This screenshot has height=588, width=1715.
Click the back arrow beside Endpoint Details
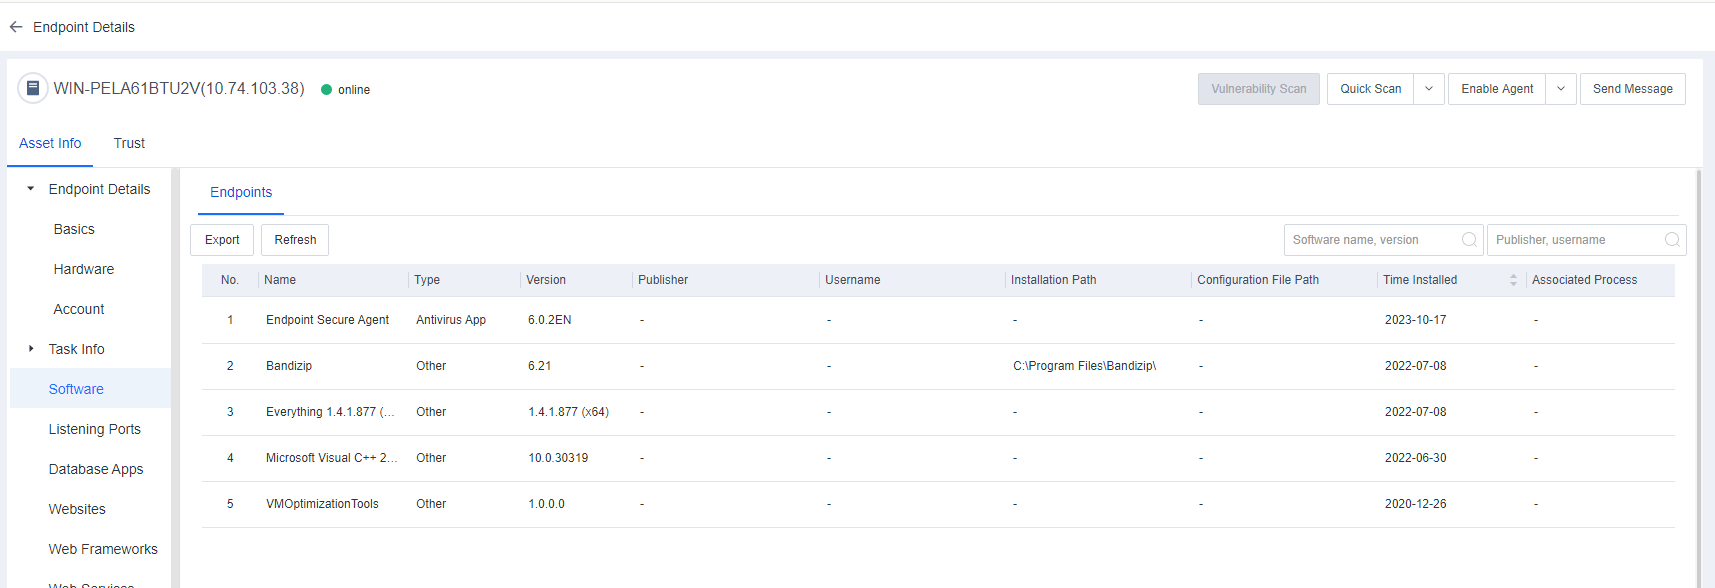(x=16, y=27)
